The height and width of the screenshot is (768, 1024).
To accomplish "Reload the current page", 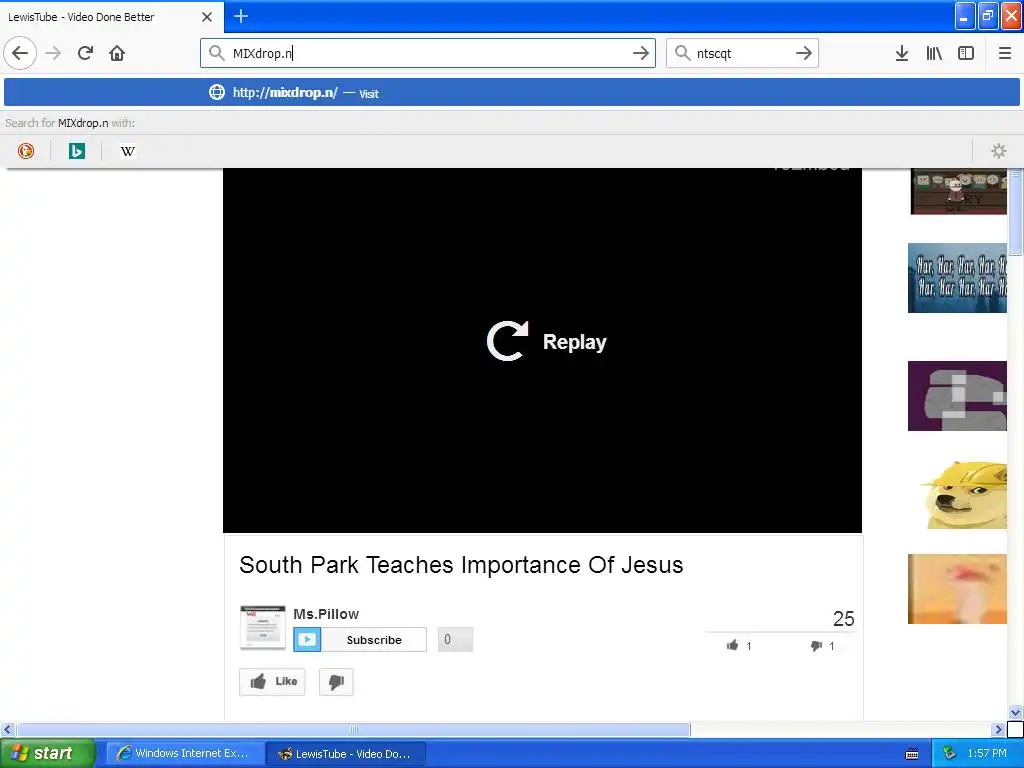I will 85,53.
